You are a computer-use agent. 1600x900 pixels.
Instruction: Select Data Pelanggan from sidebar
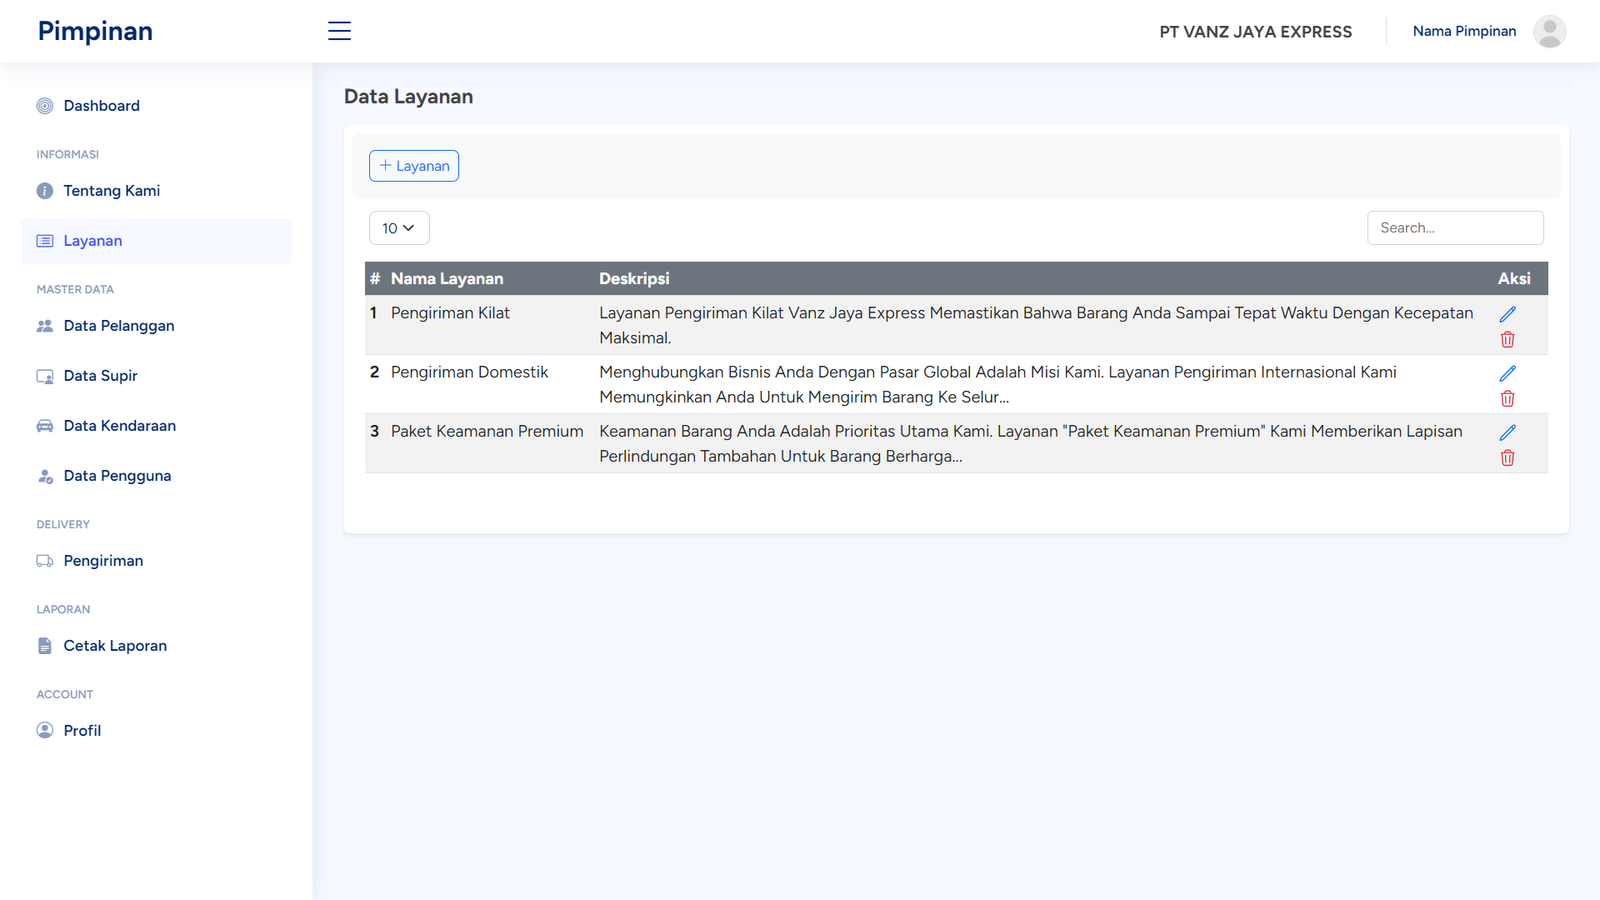click(x=118, y=326)
